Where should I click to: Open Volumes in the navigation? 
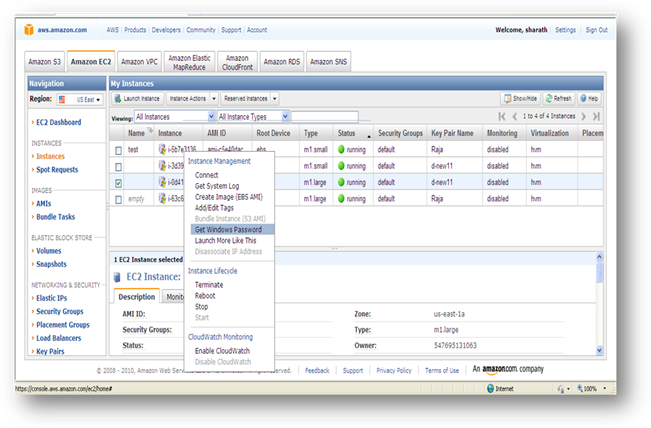coord(49,251)
